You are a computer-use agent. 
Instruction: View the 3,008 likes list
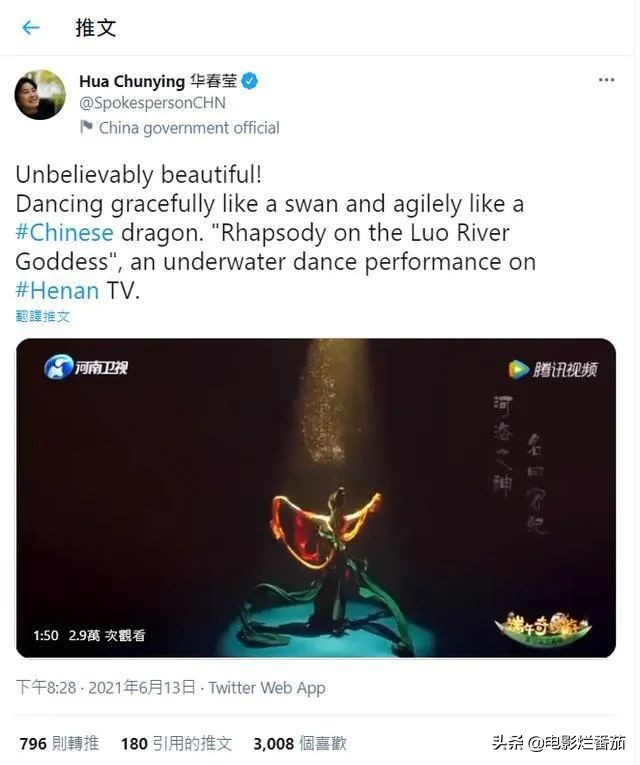(300, 744)
